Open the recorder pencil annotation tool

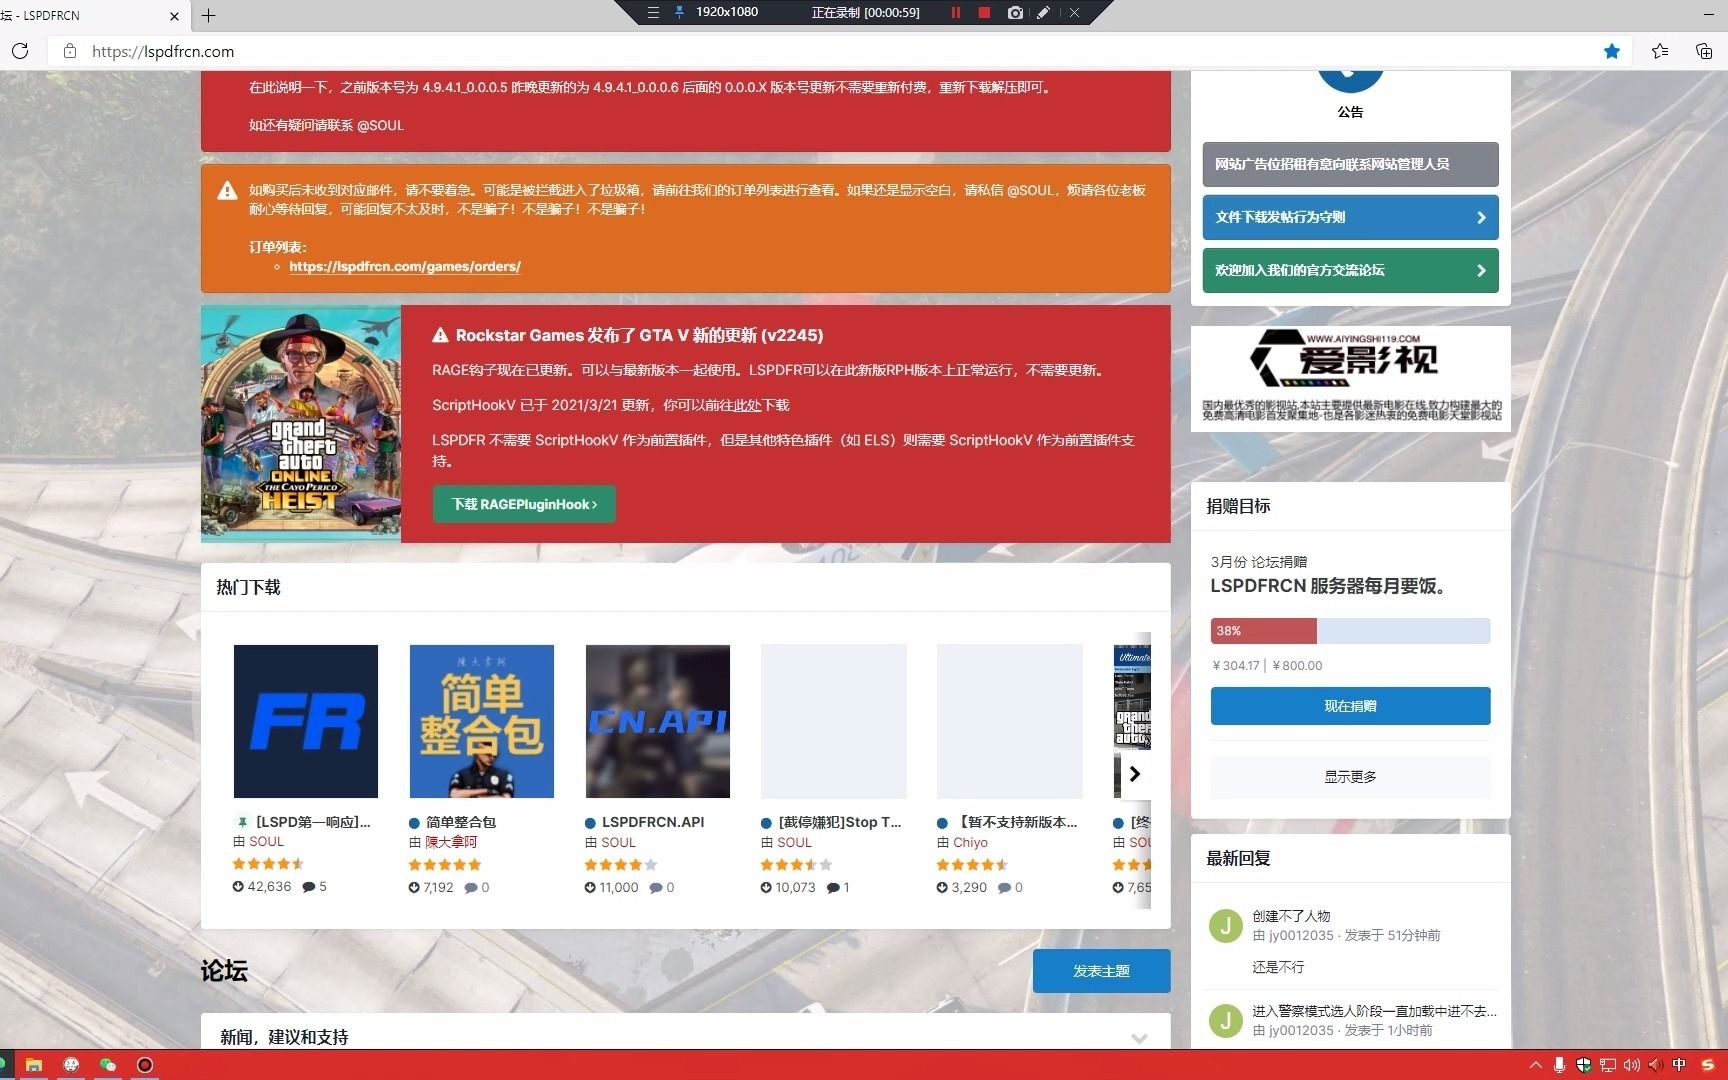[x=1044, y=12]
